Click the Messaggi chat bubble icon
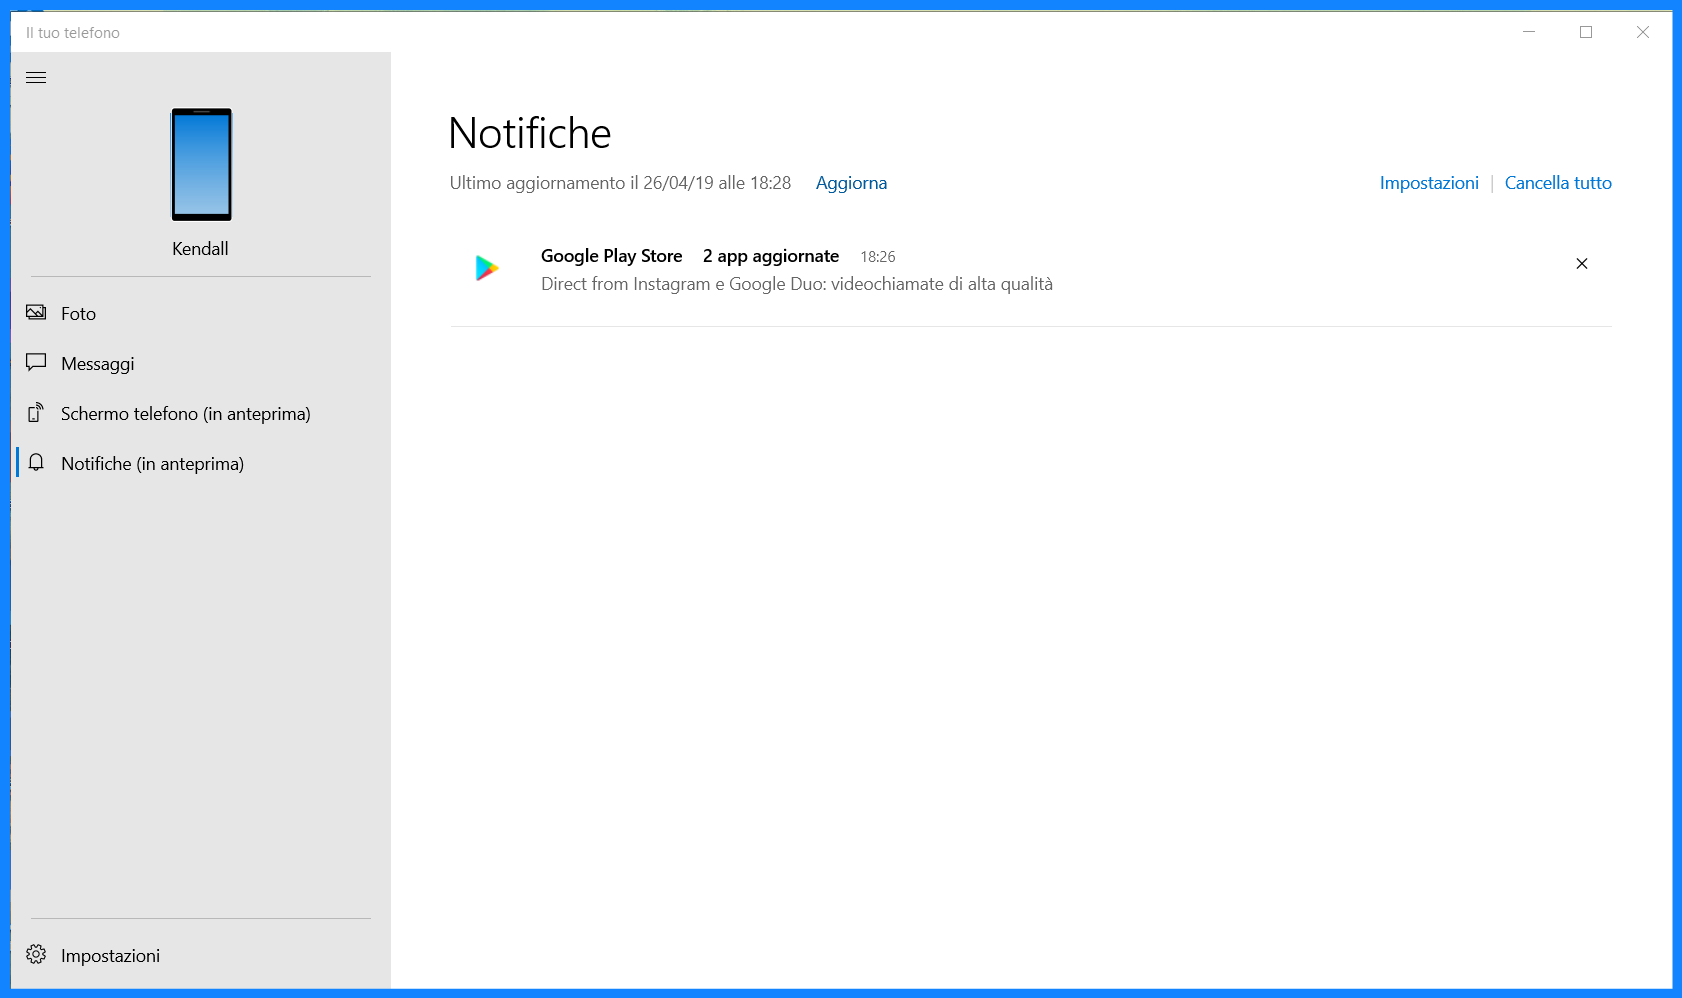This screenshot has height=998, width=1682. [36, 362]
